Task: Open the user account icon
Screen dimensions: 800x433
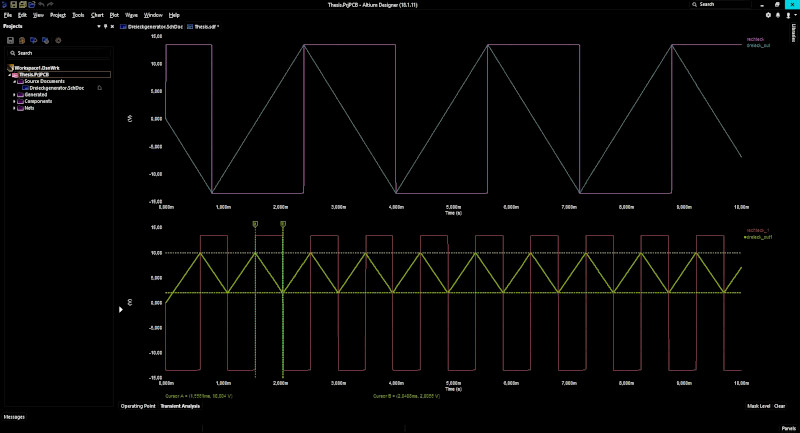Action: click(x=790, y=15)
